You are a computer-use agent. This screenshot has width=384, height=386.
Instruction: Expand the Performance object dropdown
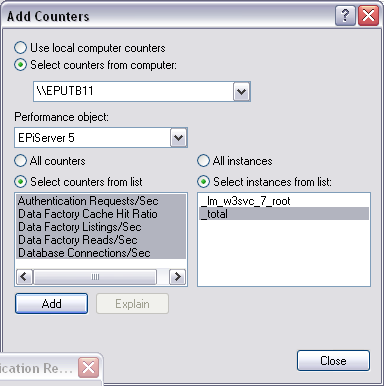tap(178, 137)
